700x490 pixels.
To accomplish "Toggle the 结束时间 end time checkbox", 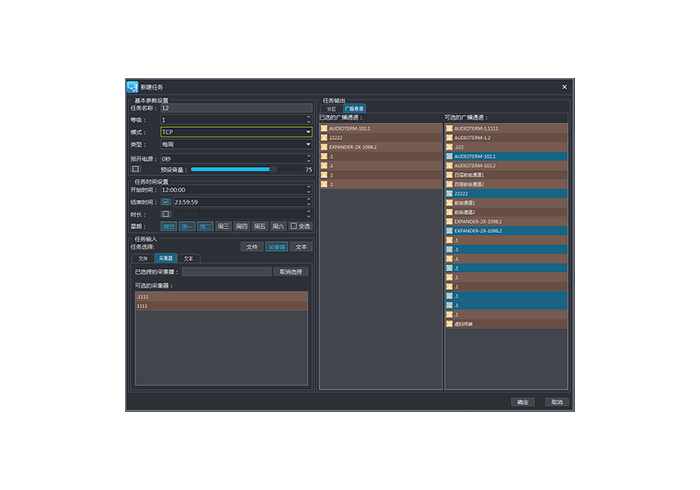I will (x=166, y=202).
